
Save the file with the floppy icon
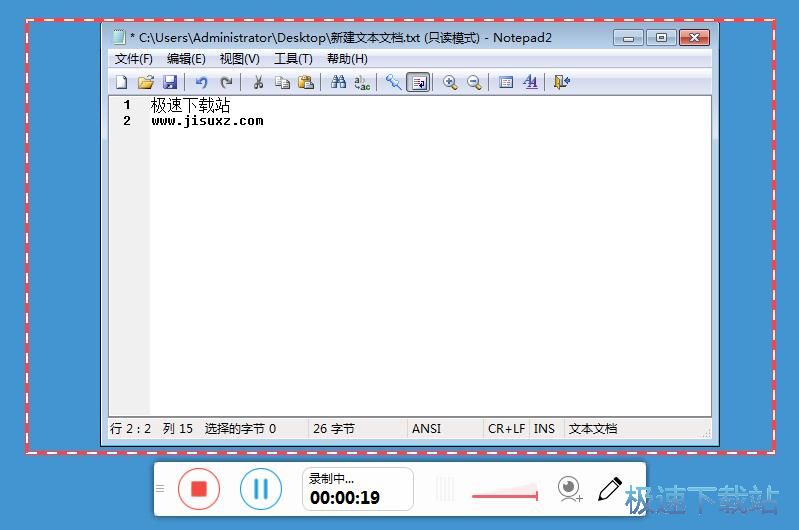[x=170, y=82]
